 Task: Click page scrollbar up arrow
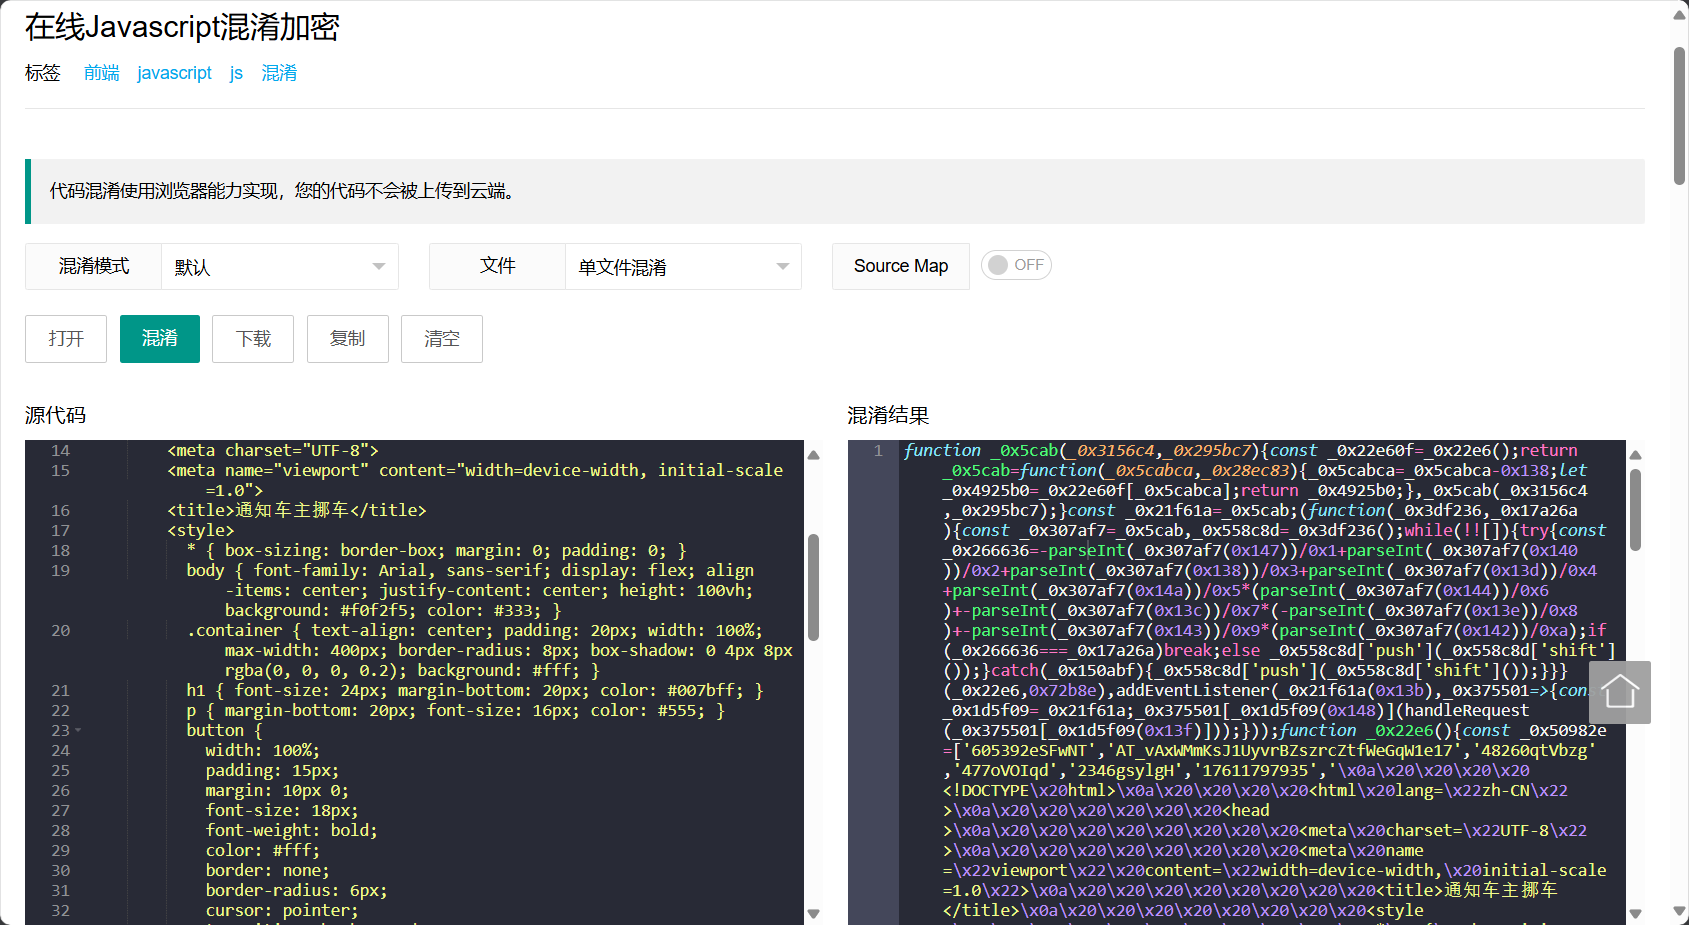1680,14
